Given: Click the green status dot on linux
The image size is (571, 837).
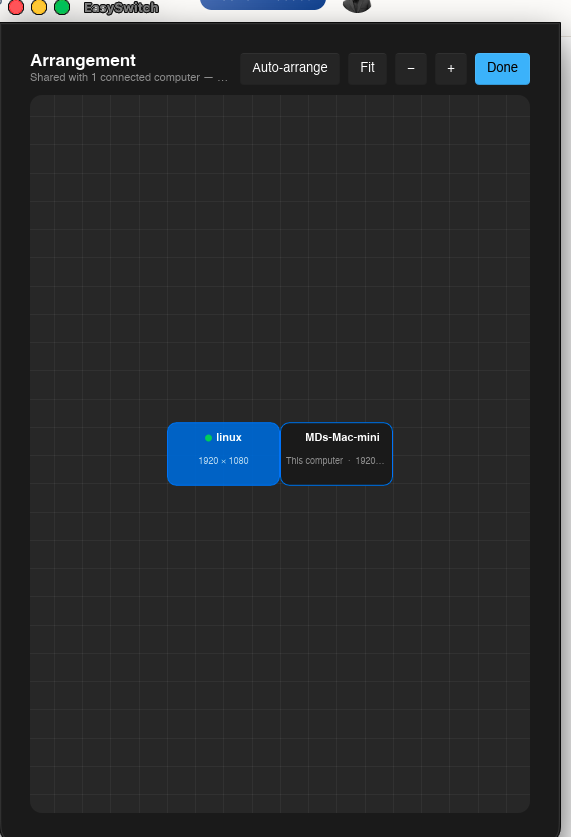Looking at the screenshot, I should [208, 438].
